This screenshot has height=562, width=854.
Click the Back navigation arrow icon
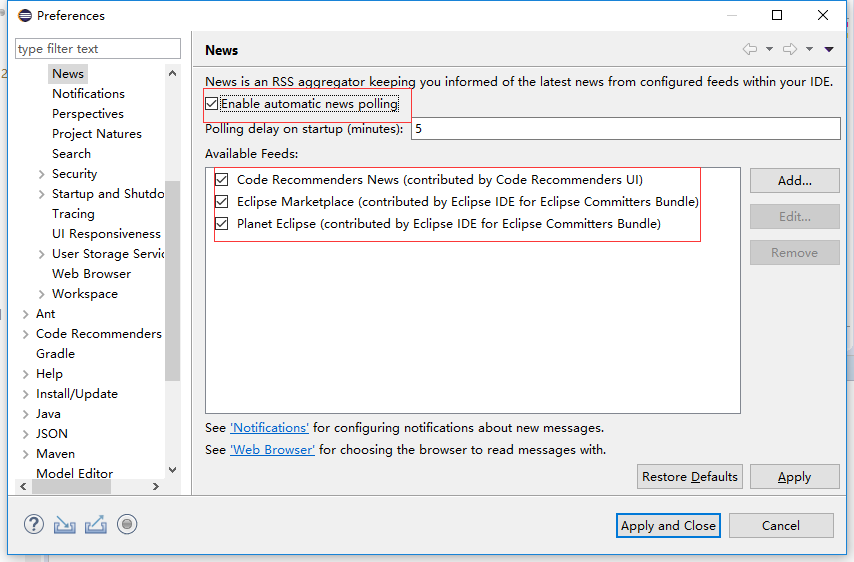(x=750, y=49)
